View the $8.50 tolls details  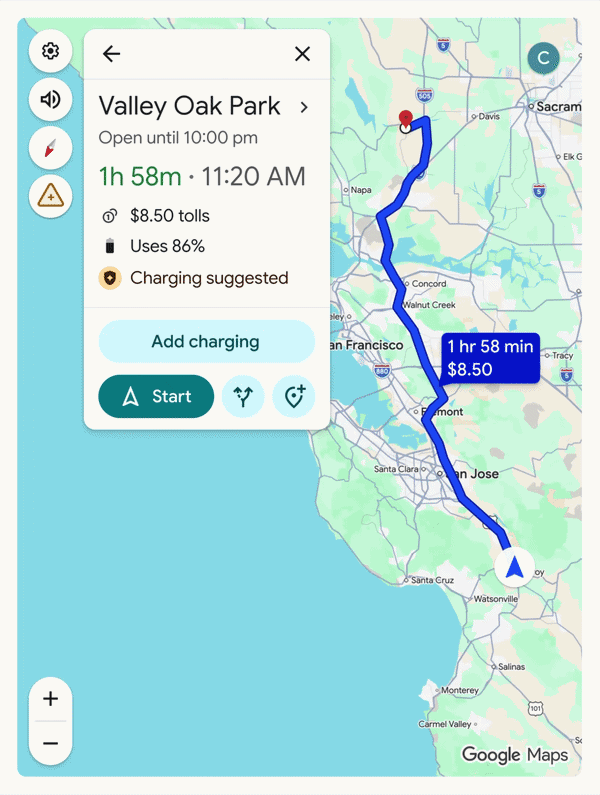point(169,216)
